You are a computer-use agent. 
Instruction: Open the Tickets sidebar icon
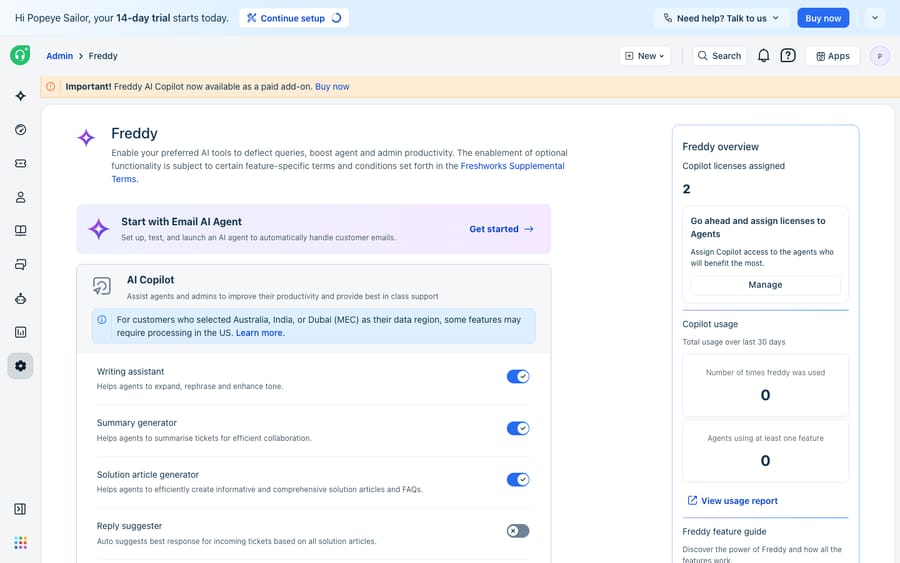(x=21, y=164)
